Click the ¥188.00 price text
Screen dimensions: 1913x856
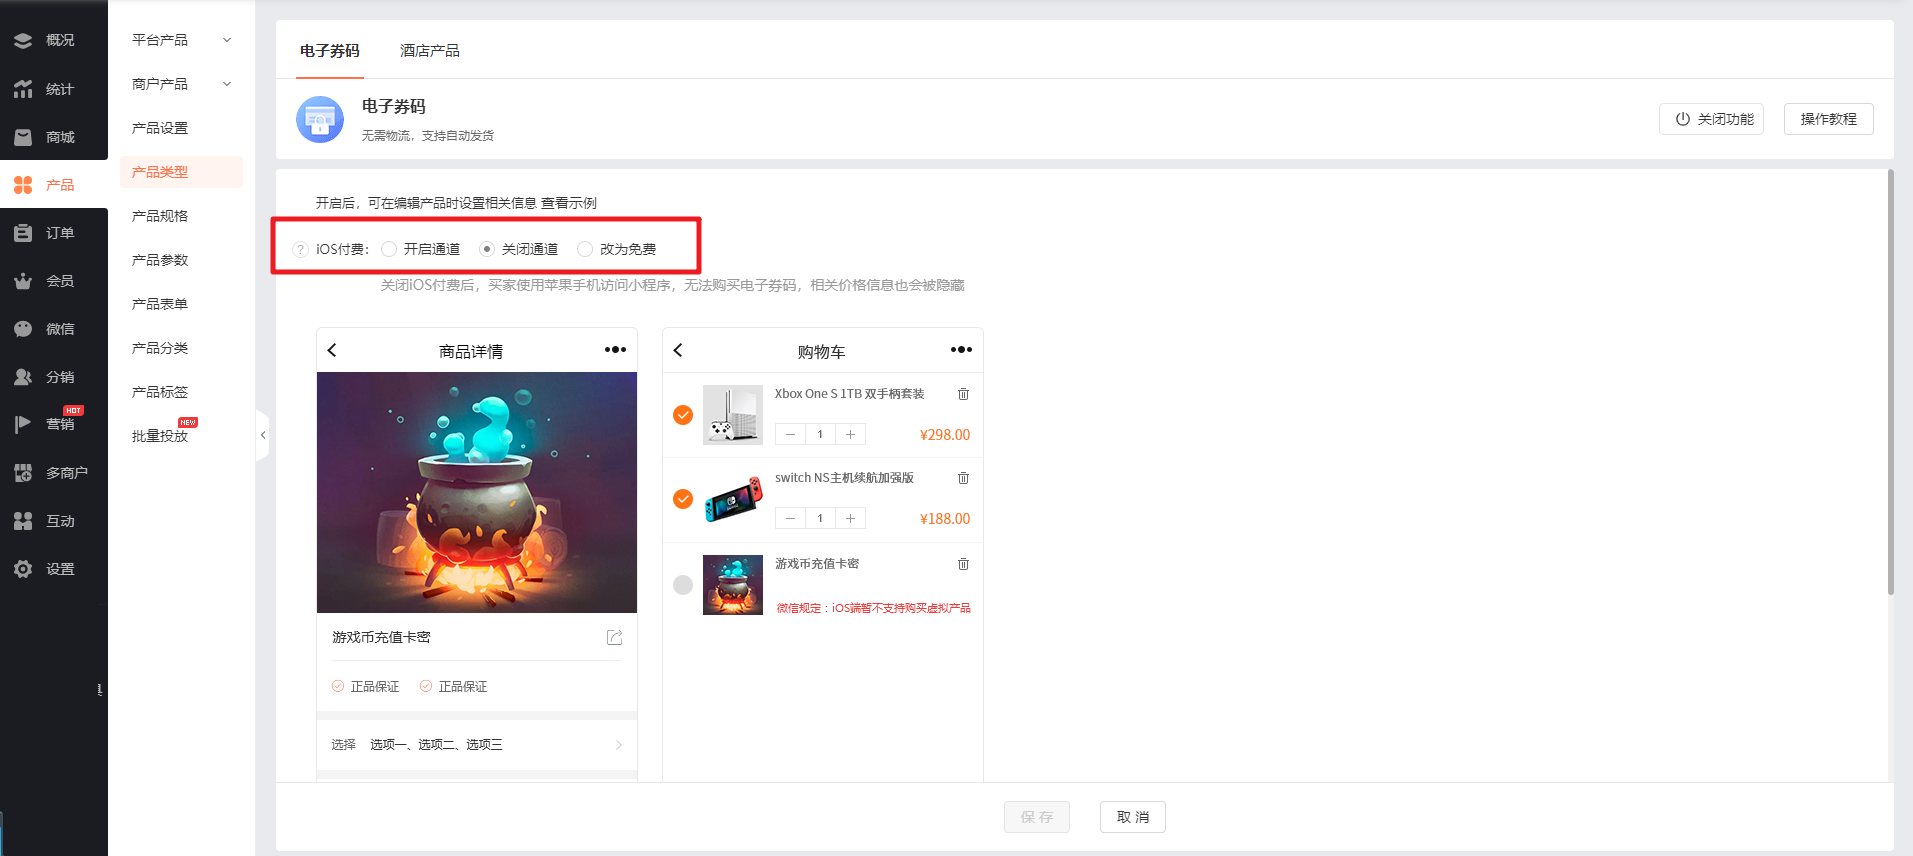pos(945,519)
